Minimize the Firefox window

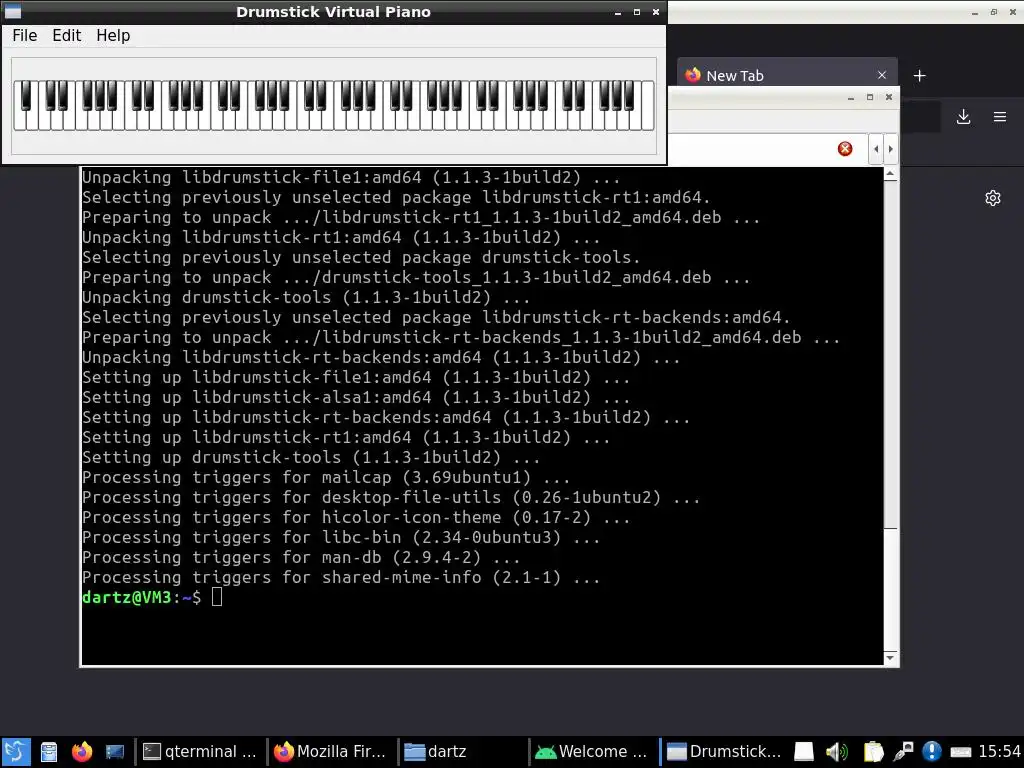tap(974, 12)
